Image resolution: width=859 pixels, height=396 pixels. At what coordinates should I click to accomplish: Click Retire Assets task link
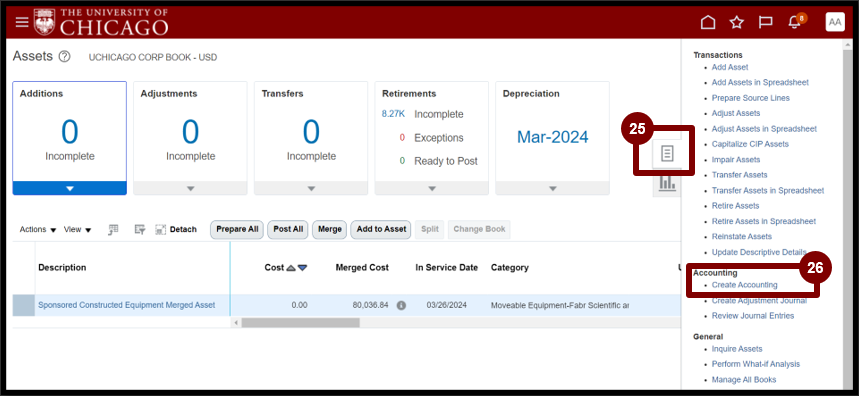pyautogui.click(x=735, y=206)
